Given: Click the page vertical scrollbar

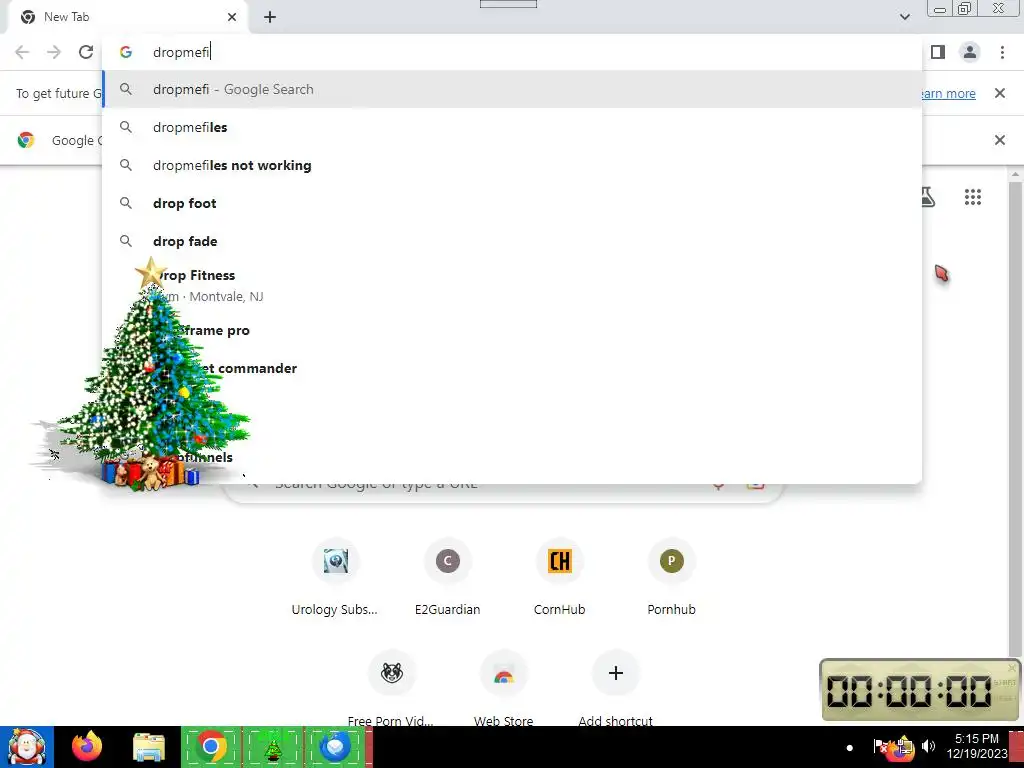Looking at the screenshot, I should pyautogui.click(x=1015, y=418).
